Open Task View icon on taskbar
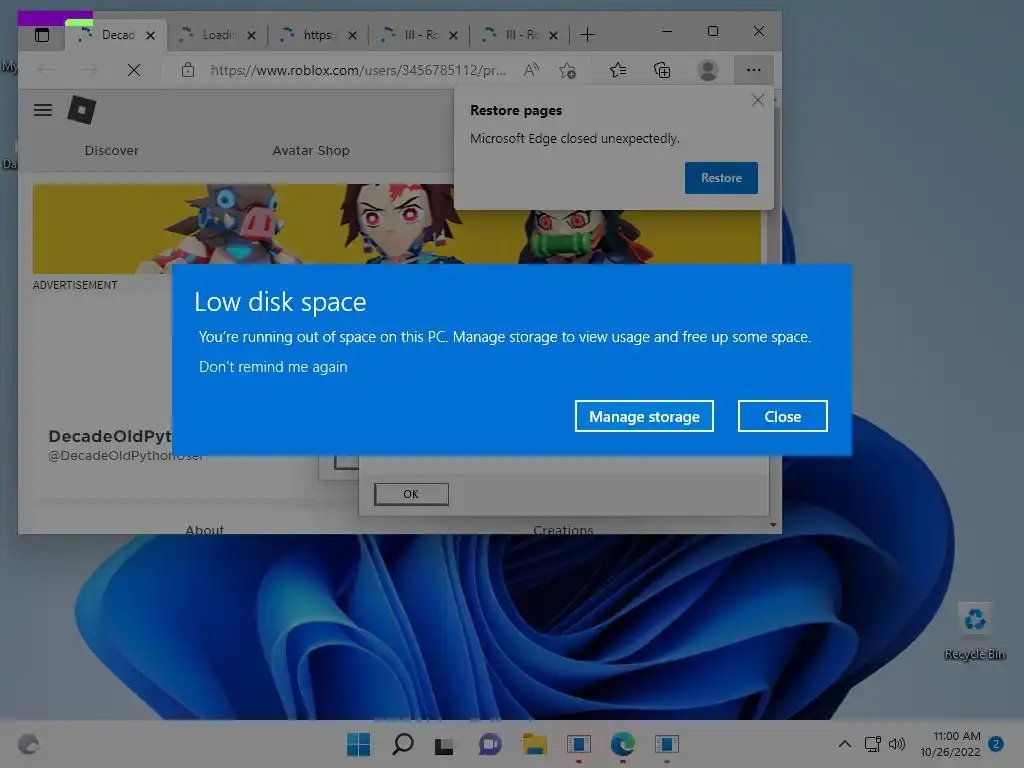The height and width of the screenshot is (768, 1024). pyautogui.click(x=445, y=744)
